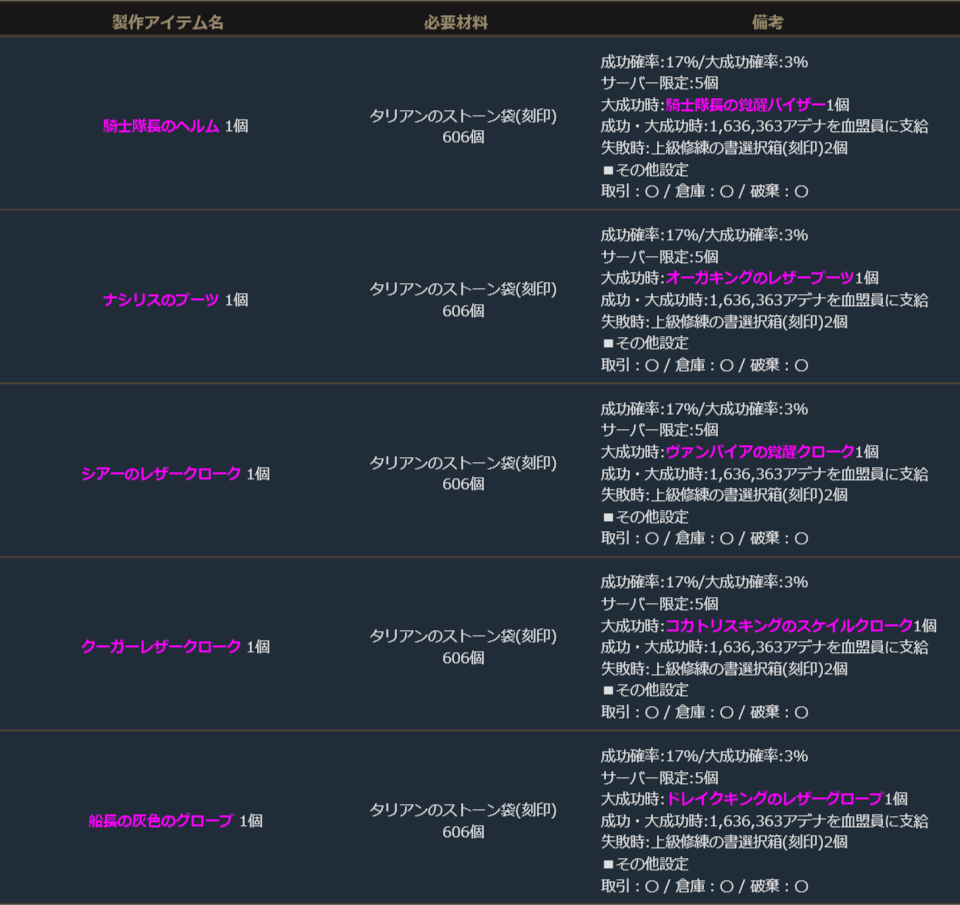Click サーバー限定:5個 in the ナシリスのブーツ row
Viewport: 960px width, 905px height.
(x=659, y=257)
